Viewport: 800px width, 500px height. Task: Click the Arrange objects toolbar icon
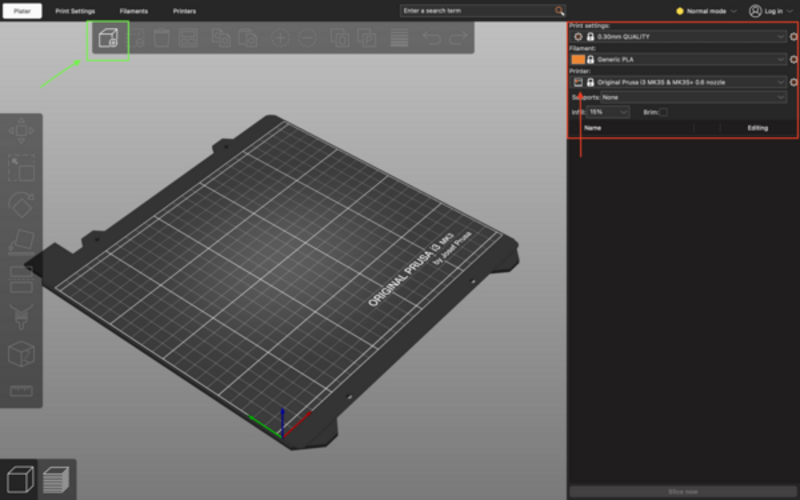pos(188,38)
